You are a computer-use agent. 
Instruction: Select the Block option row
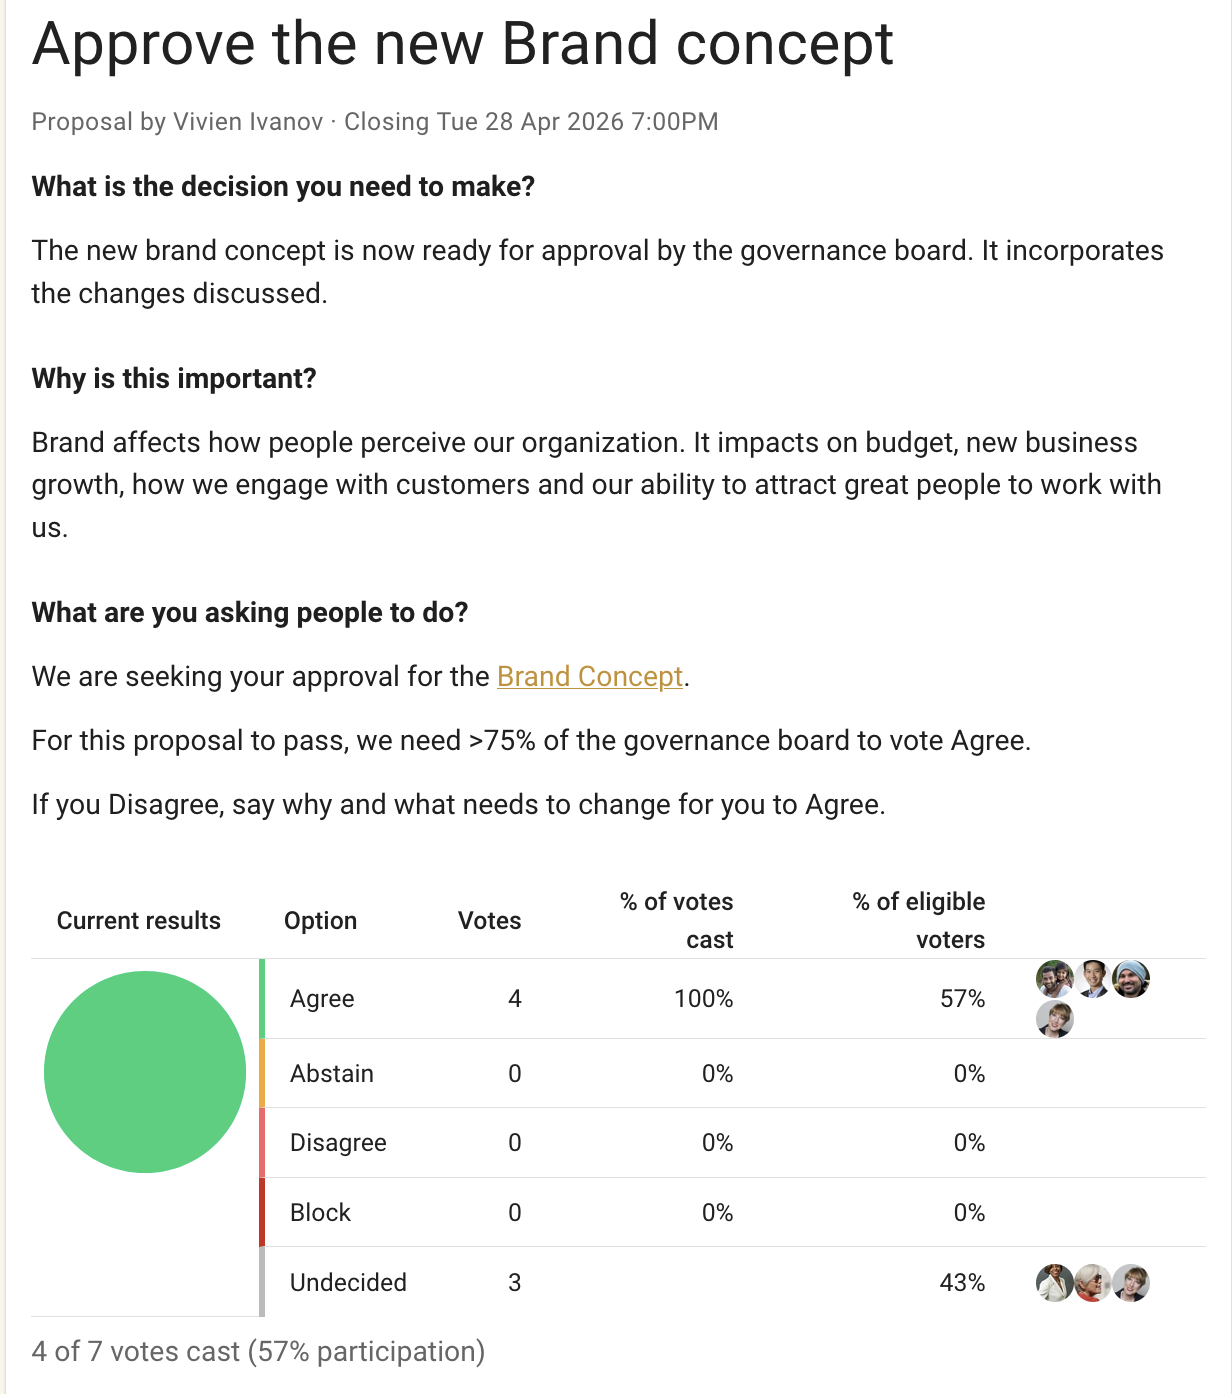pos(732,1213)
